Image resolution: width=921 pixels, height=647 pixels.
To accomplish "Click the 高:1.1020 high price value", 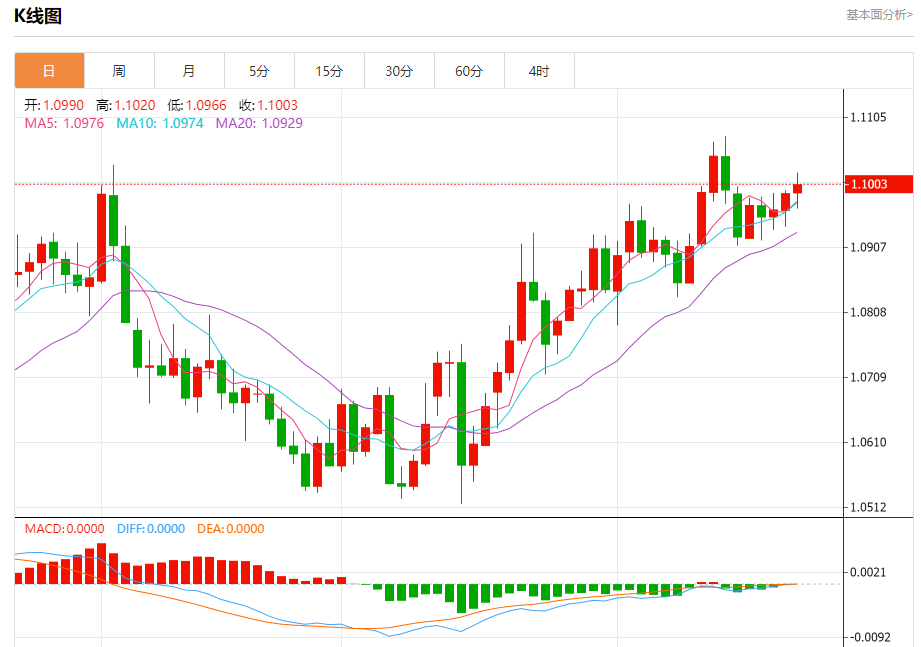I will point(126,105).
